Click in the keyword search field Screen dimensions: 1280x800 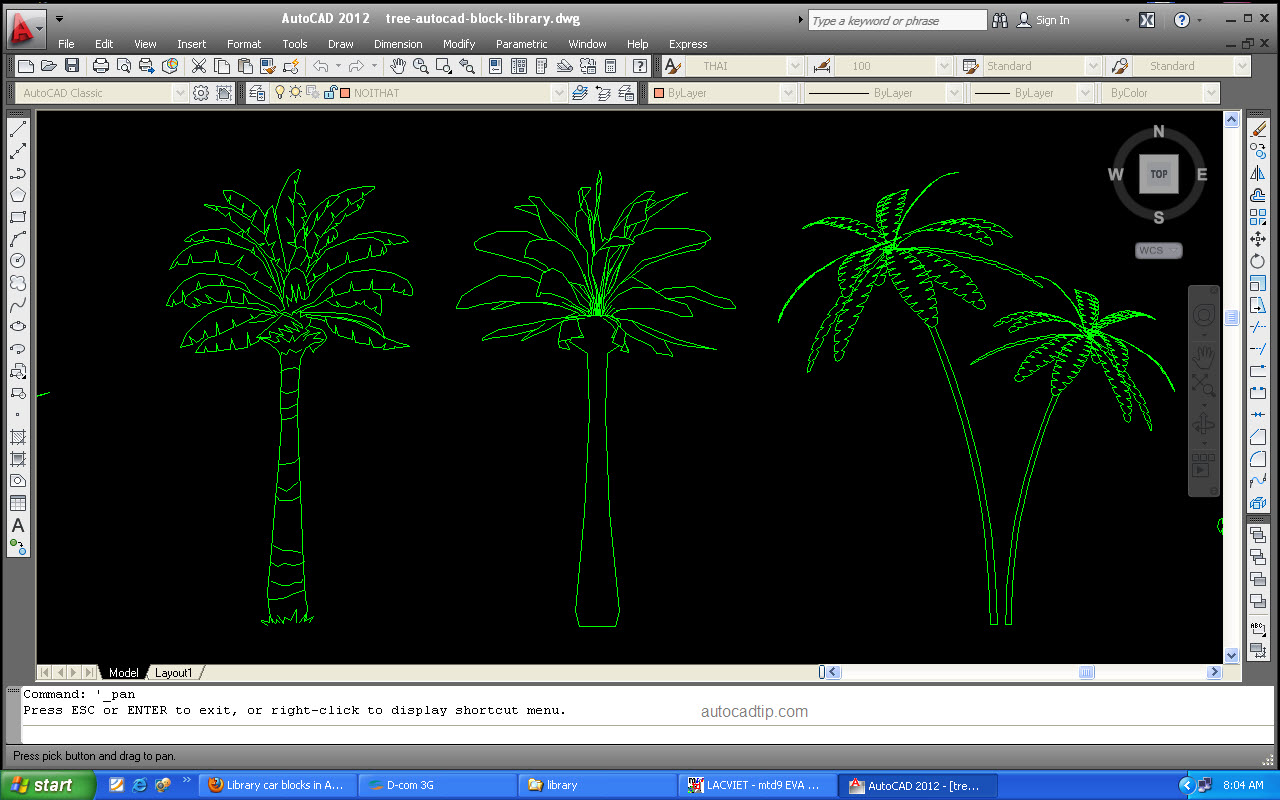pyautogui.click(x=897, y=20)
